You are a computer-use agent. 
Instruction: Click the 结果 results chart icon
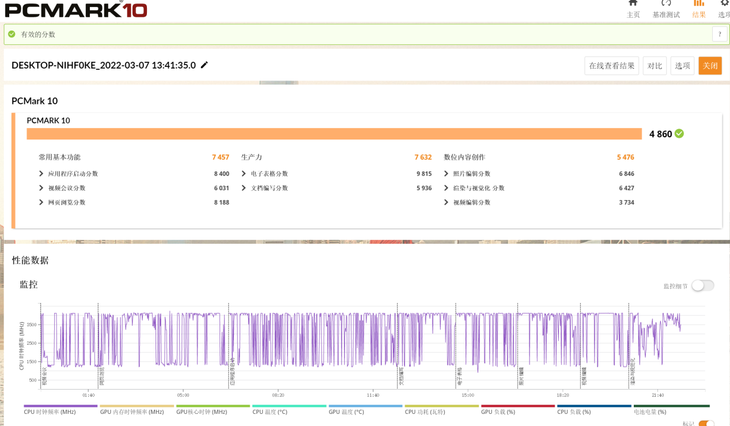click(x=699, y=4)
